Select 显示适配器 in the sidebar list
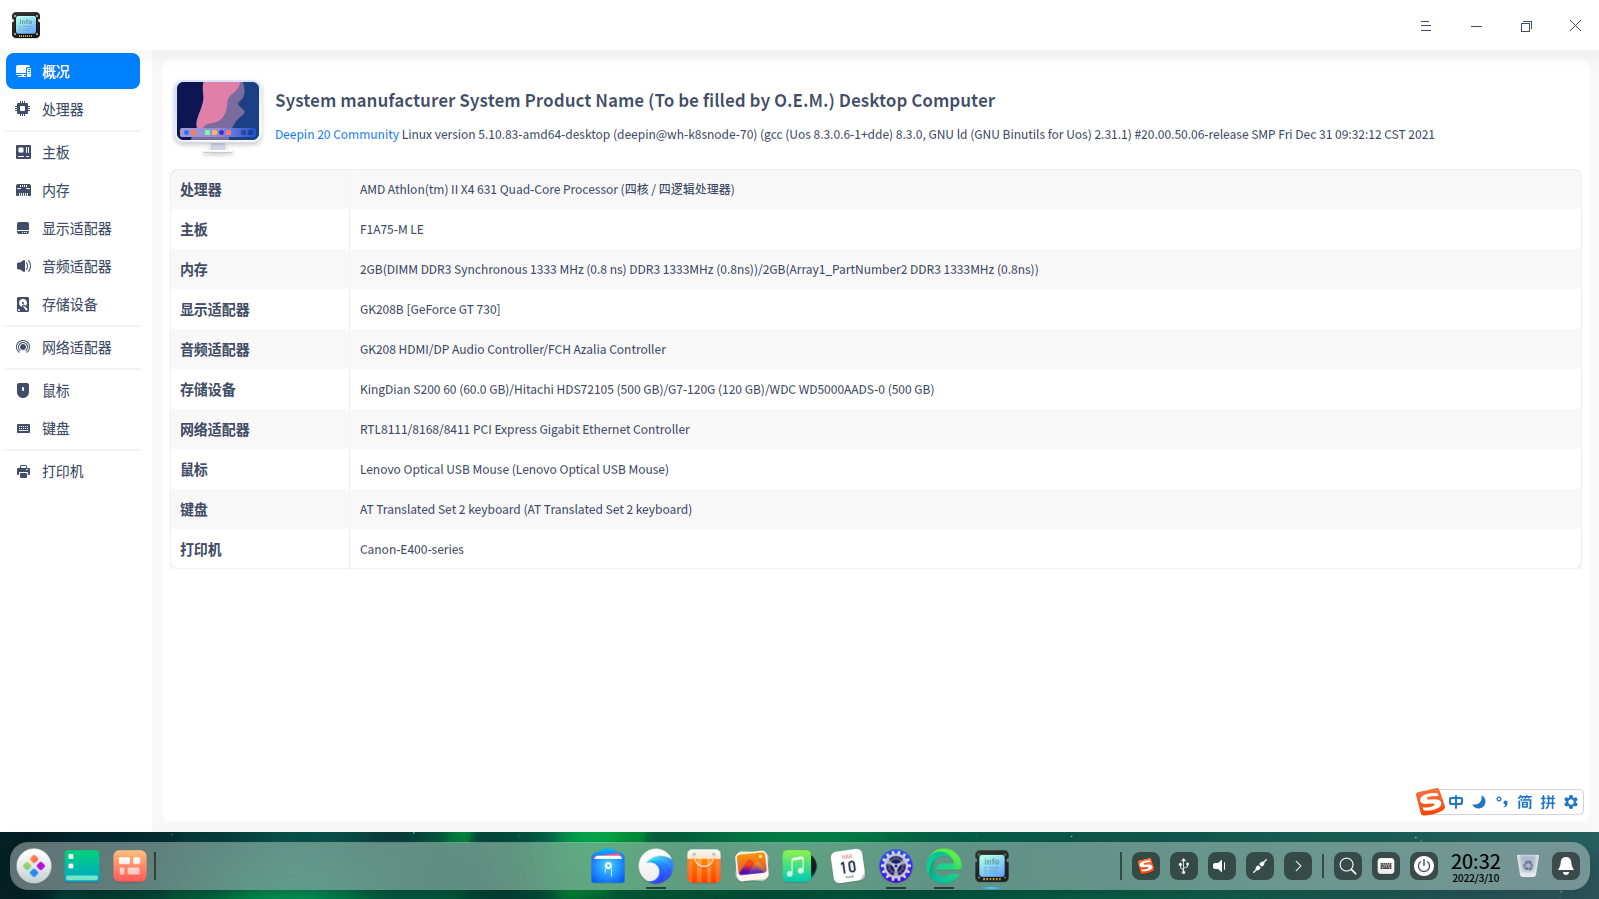This screenshot has width=1599, height=899. [x=73, y=228]
